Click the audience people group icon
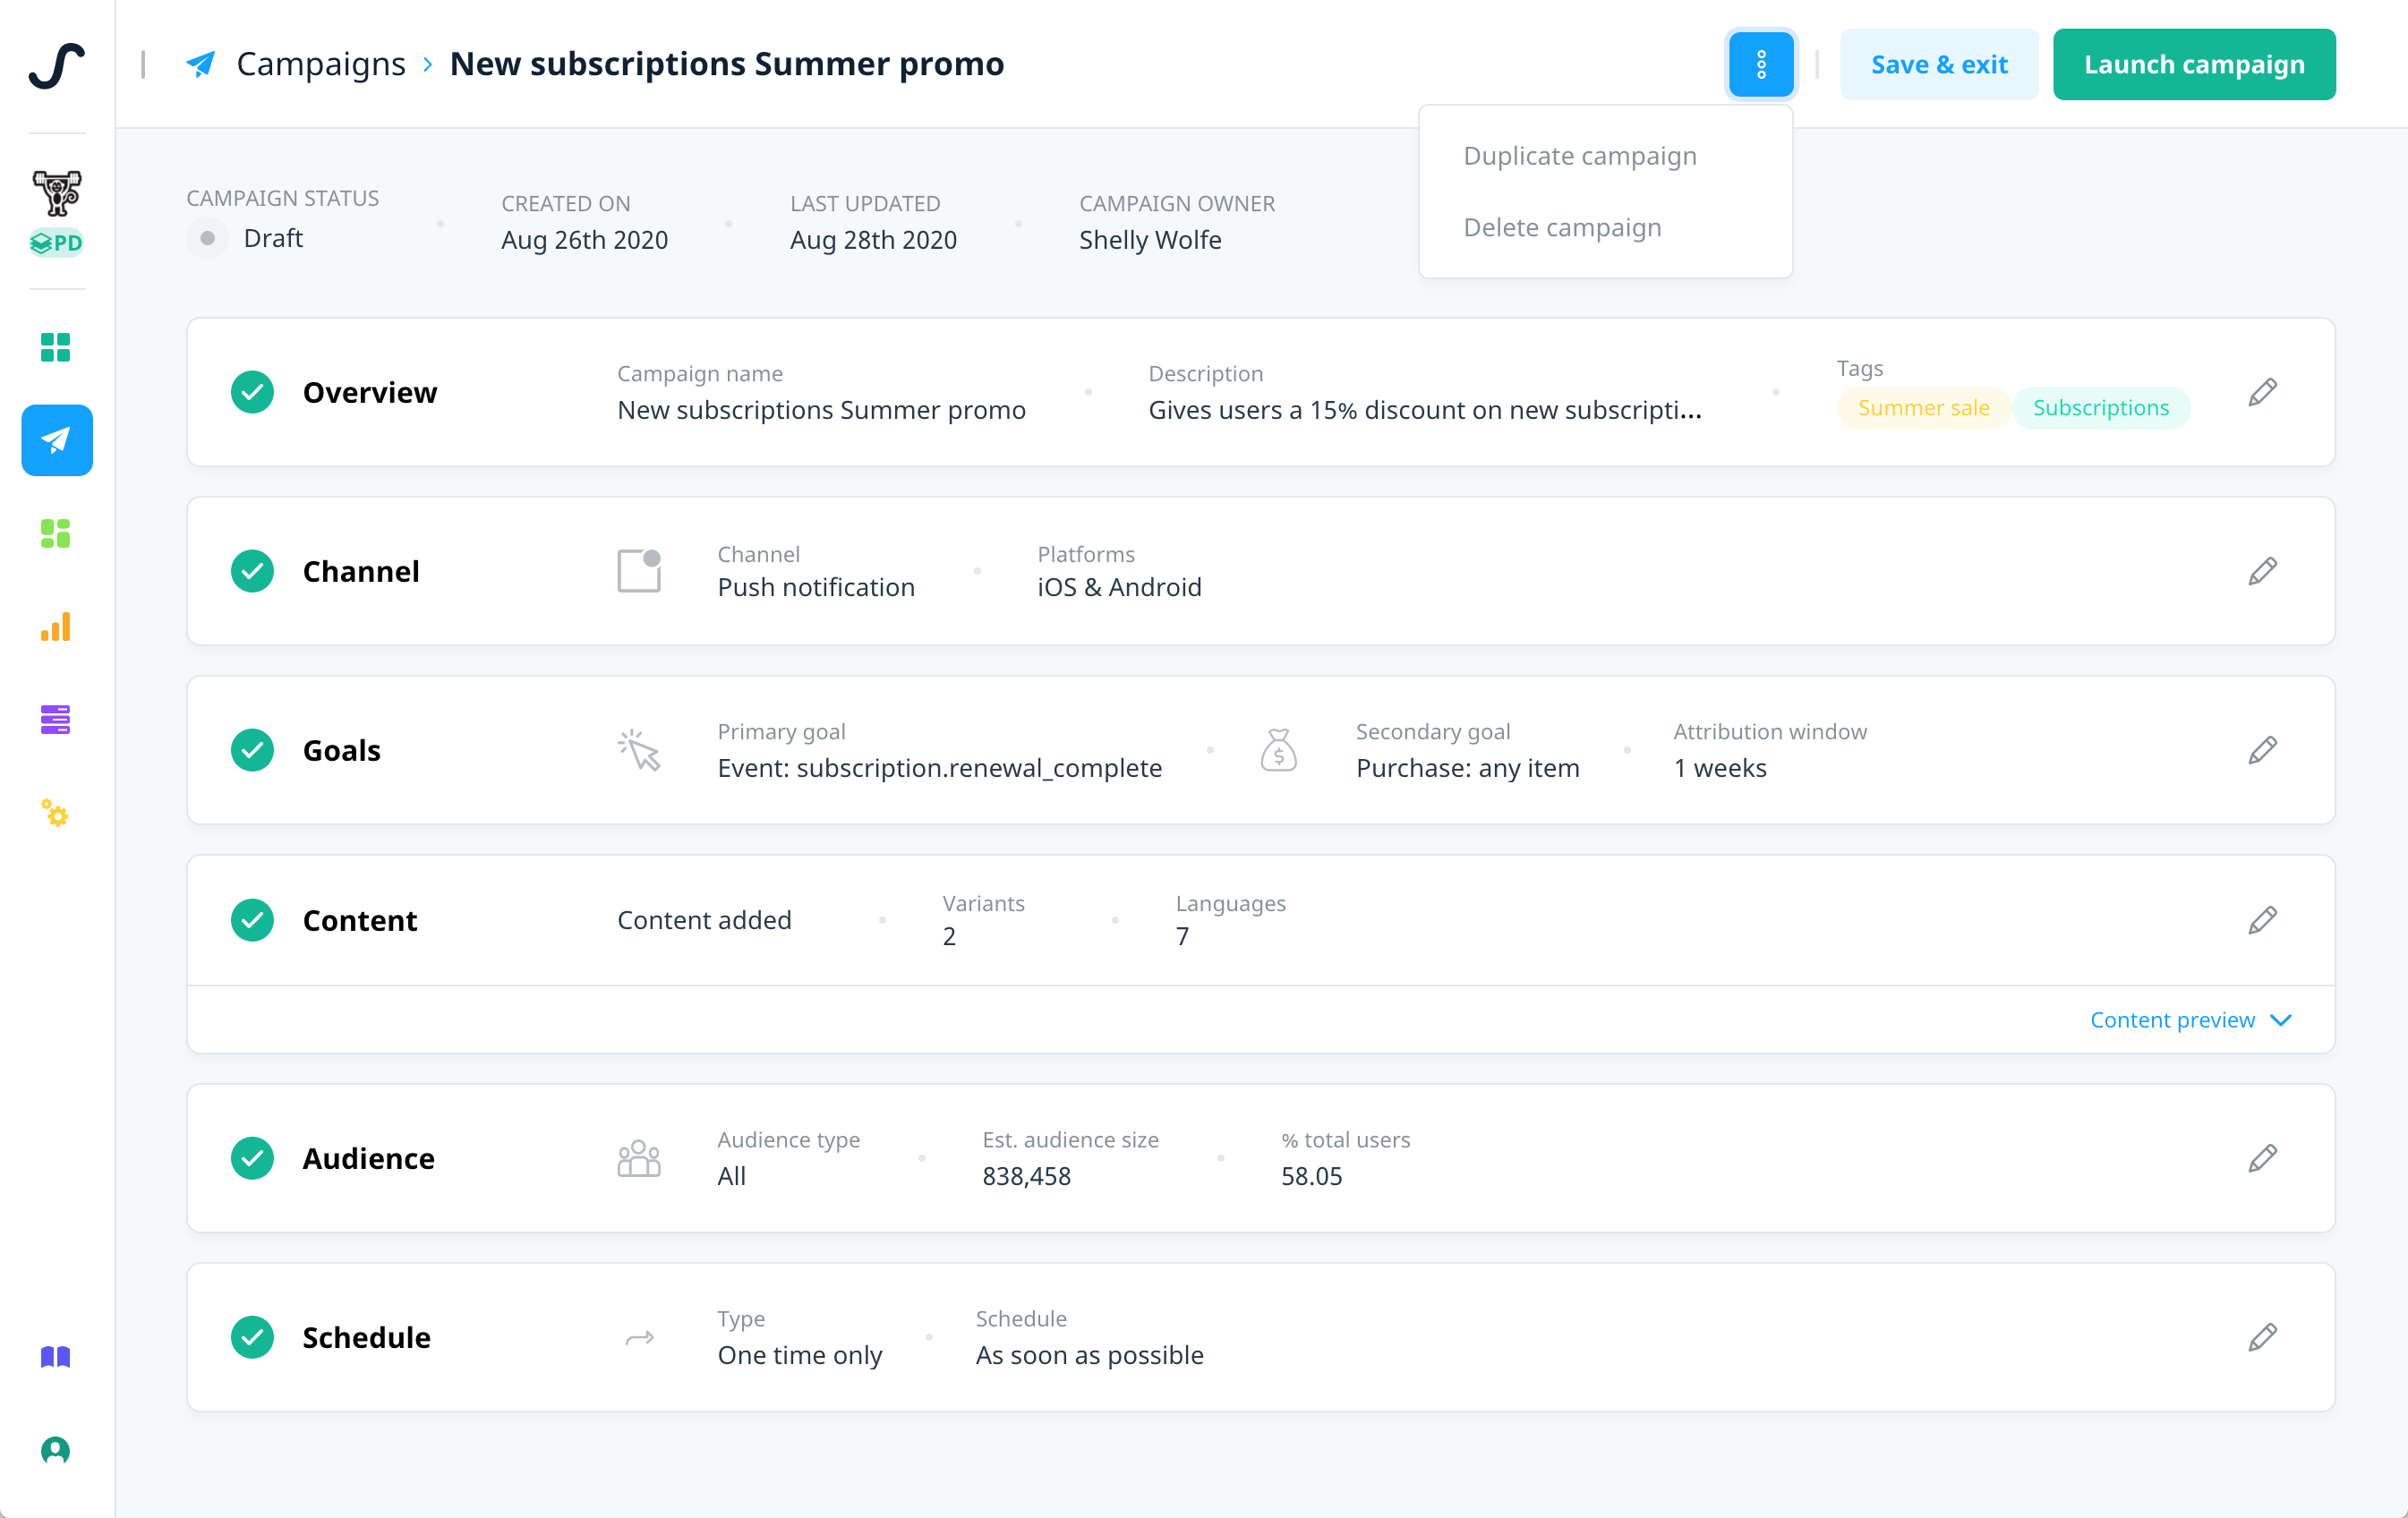The width and height of the screenshot is (2408, 1518). [x=639, y=1158]
